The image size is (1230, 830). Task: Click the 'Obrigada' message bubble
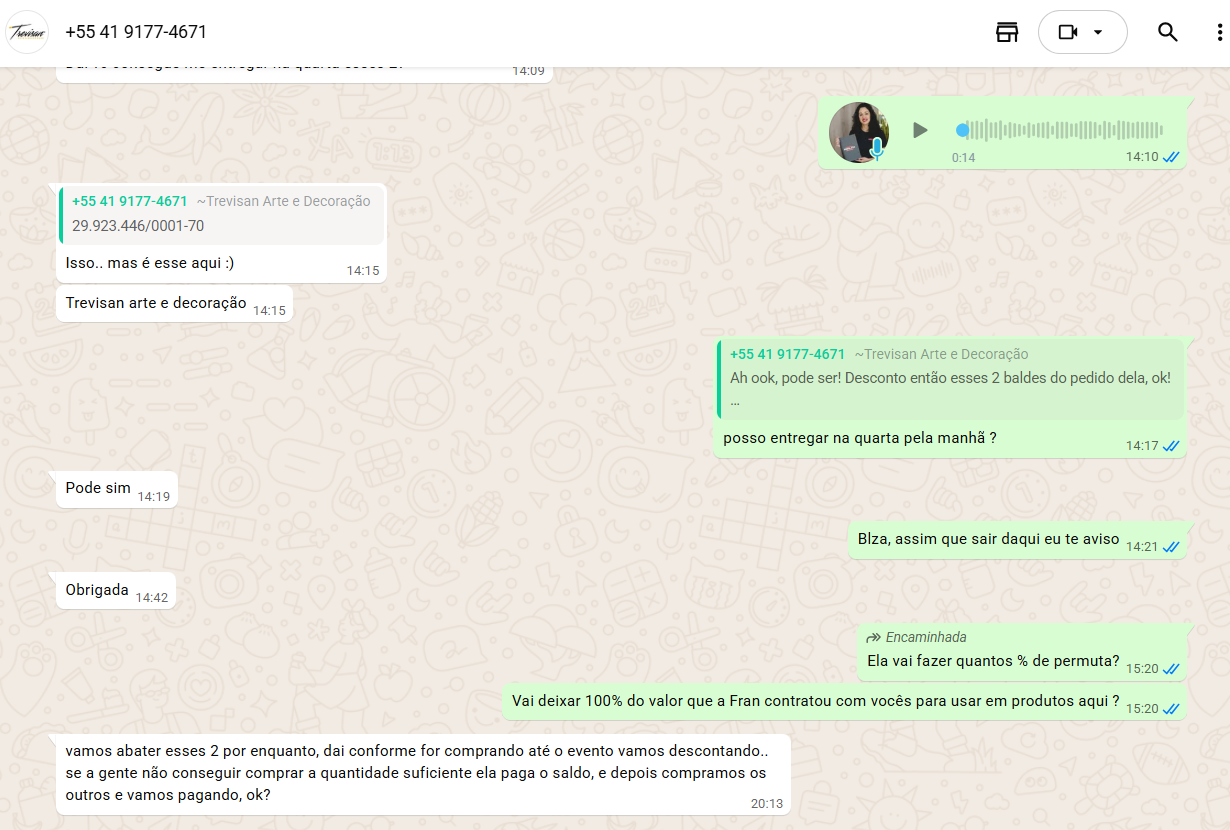[x=97, y=590]
